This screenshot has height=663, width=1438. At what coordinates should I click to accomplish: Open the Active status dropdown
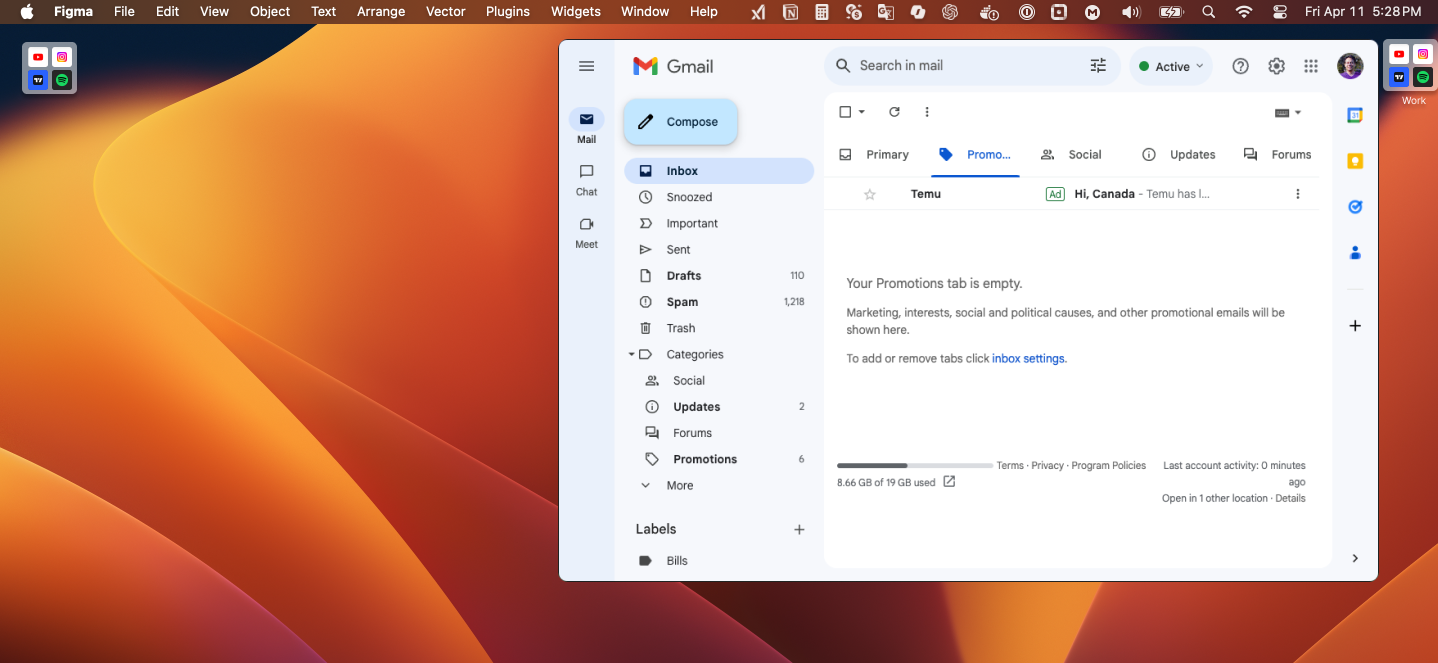(x=1171, y=66)
